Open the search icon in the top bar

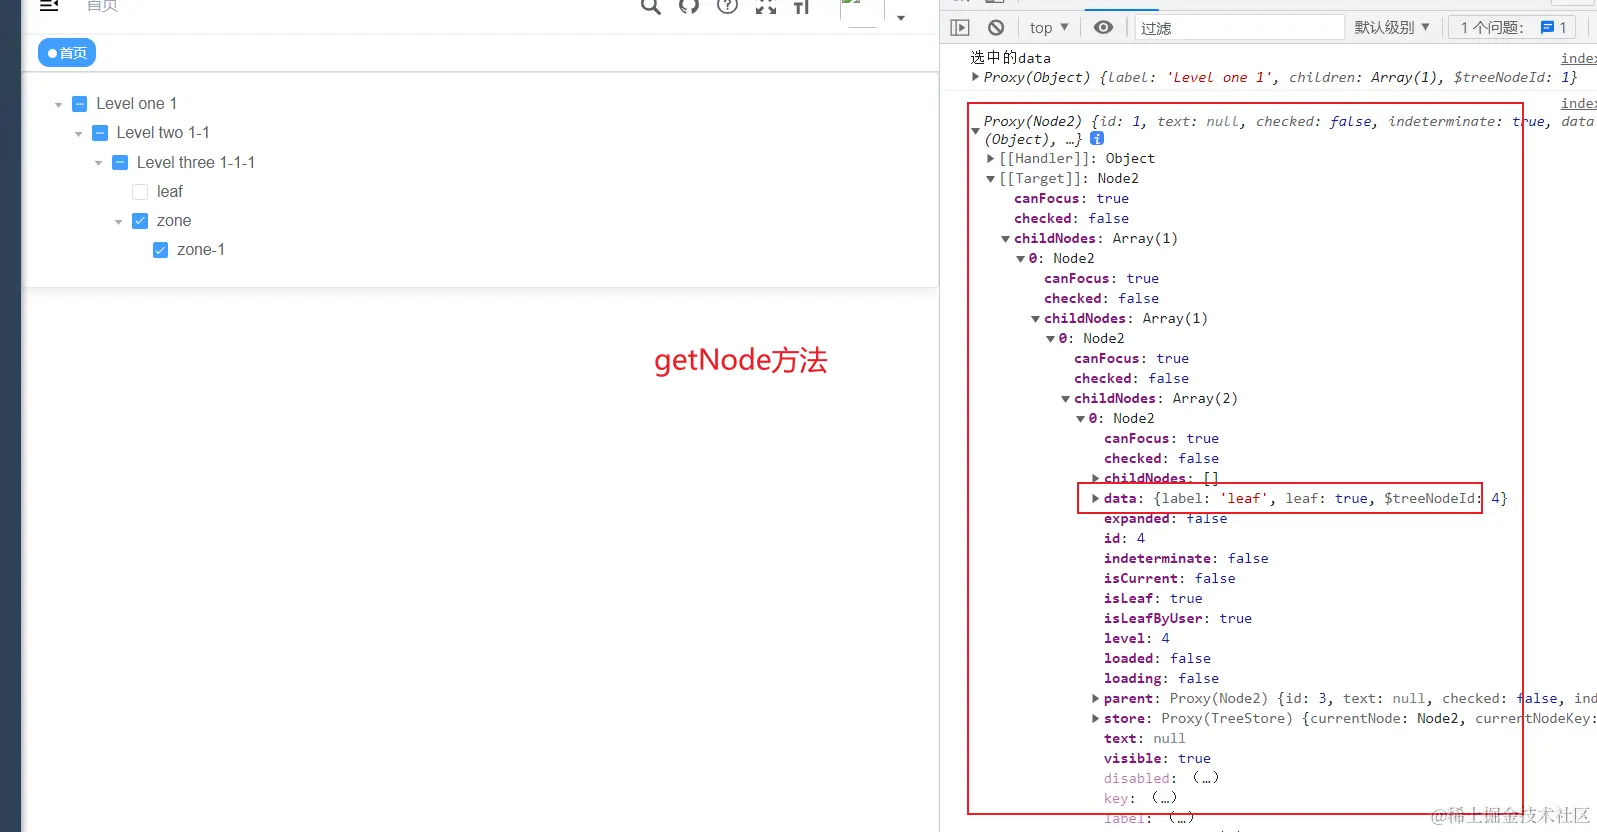[x=651, y=6]
